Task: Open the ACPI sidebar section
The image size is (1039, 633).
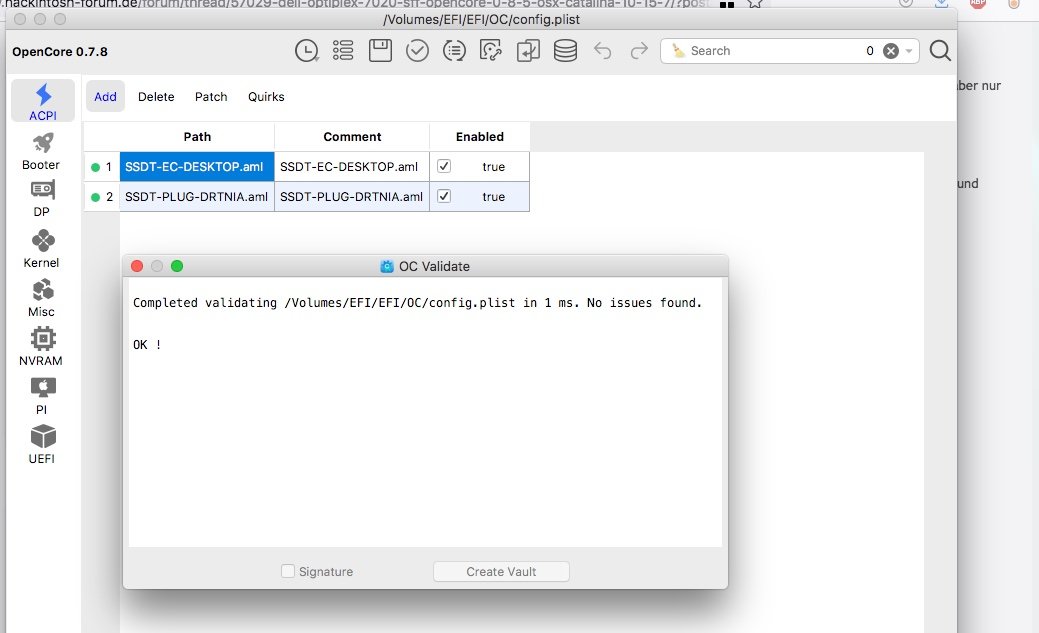Action: click(43, 101)
